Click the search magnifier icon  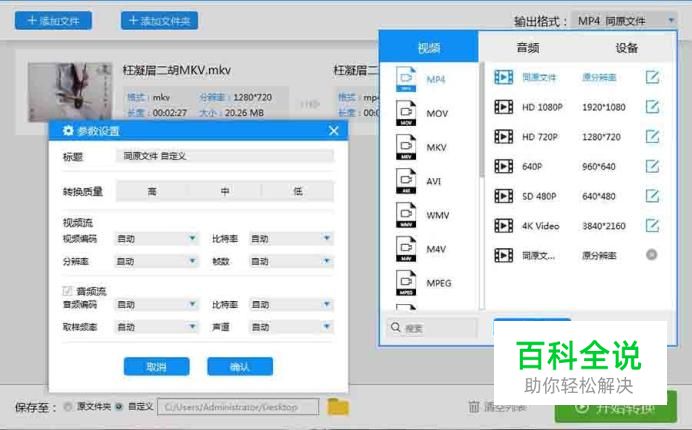pos(396,328)
